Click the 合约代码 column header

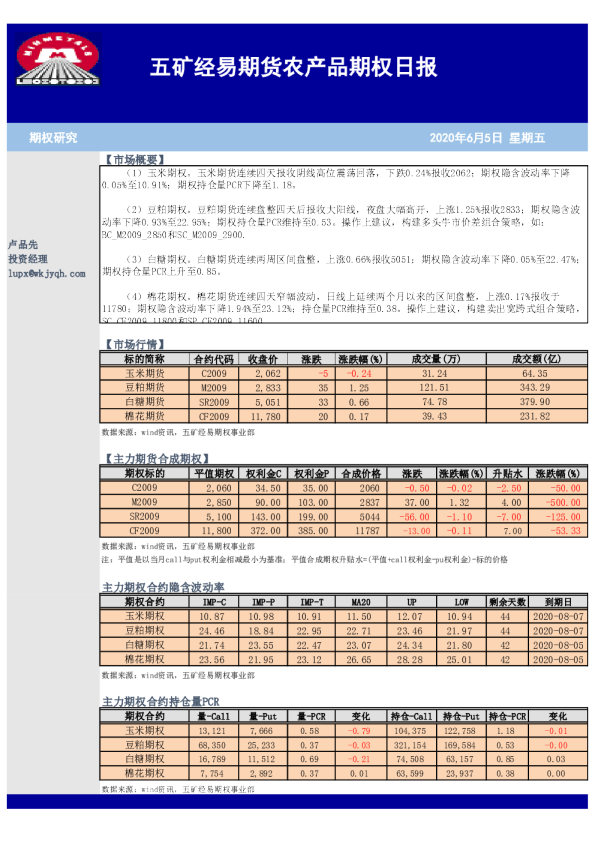pyautogui.click(x=214, y=359)
